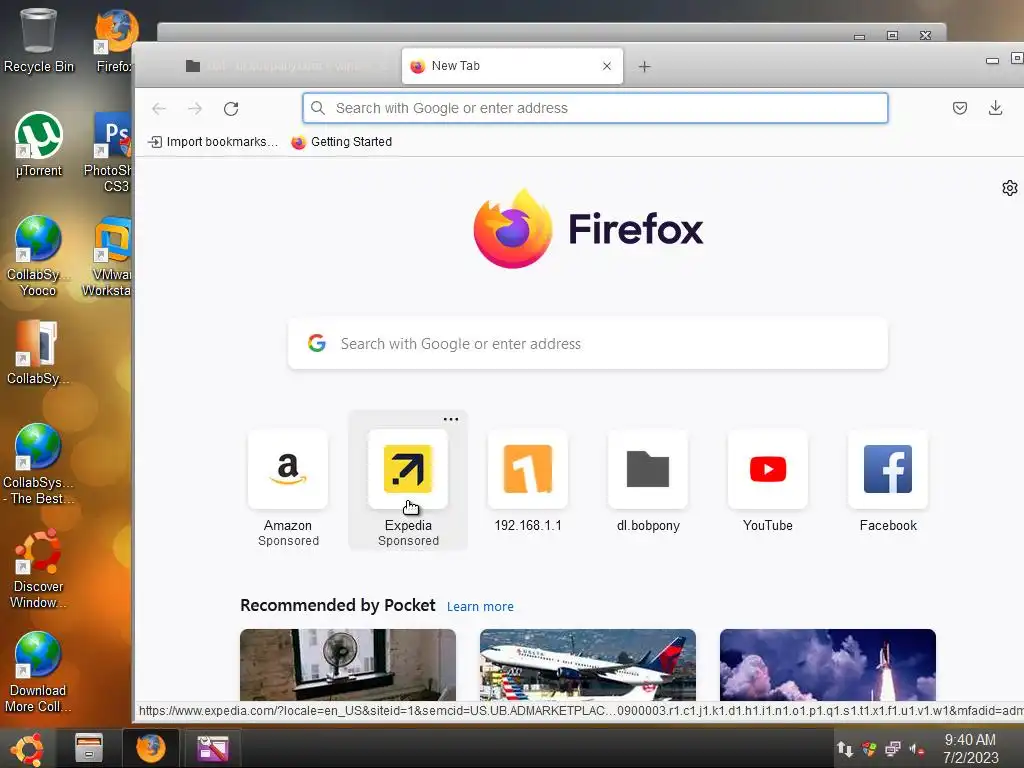Select the Firefox desktop shortcut

coord(115,40)
